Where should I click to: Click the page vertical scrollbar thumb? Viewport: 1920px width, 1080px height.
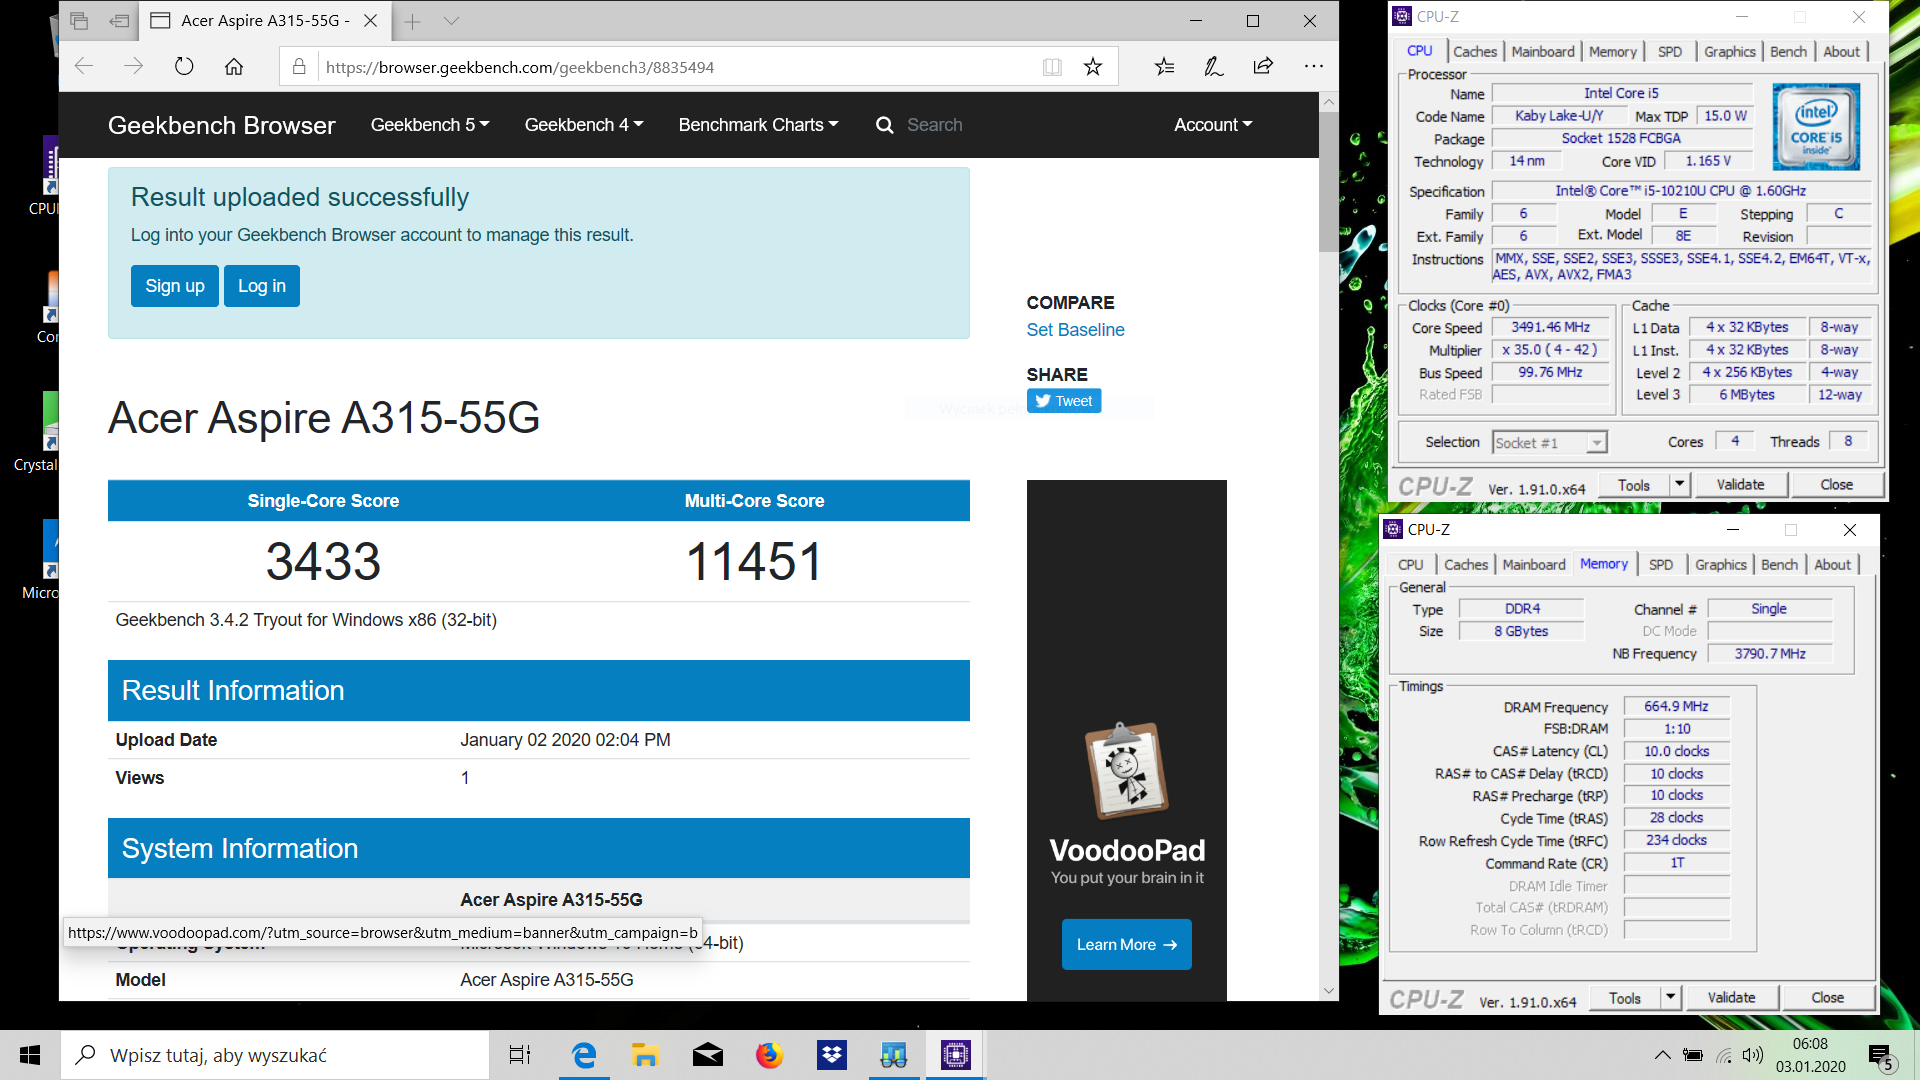tap(1328, 180)
